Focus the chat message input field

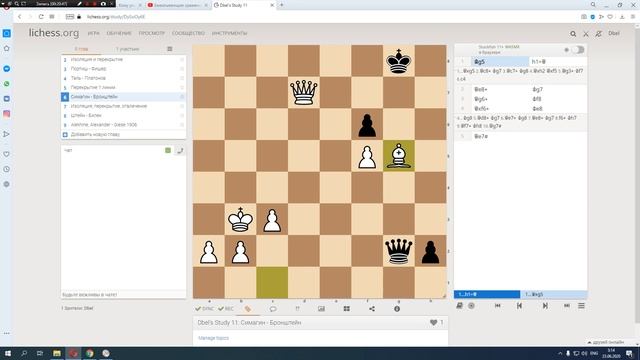[x=123, y=294]
